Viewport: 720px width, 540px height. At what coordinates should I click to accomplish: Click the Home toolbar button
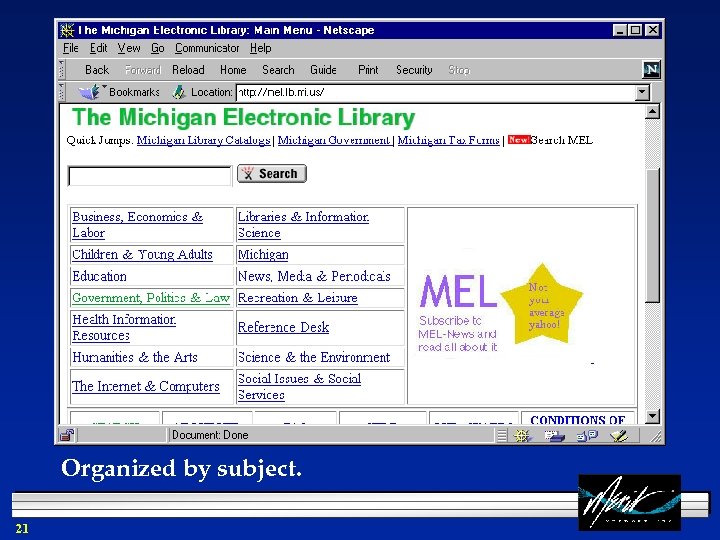(233, 70)
